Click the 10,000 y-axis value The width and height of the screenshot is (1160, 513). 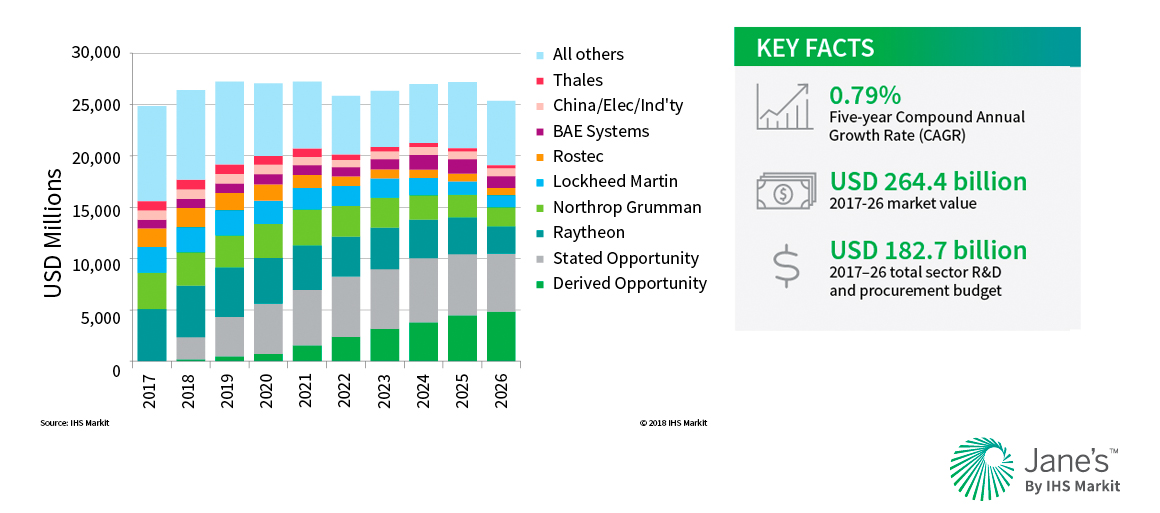coord(96,264)
